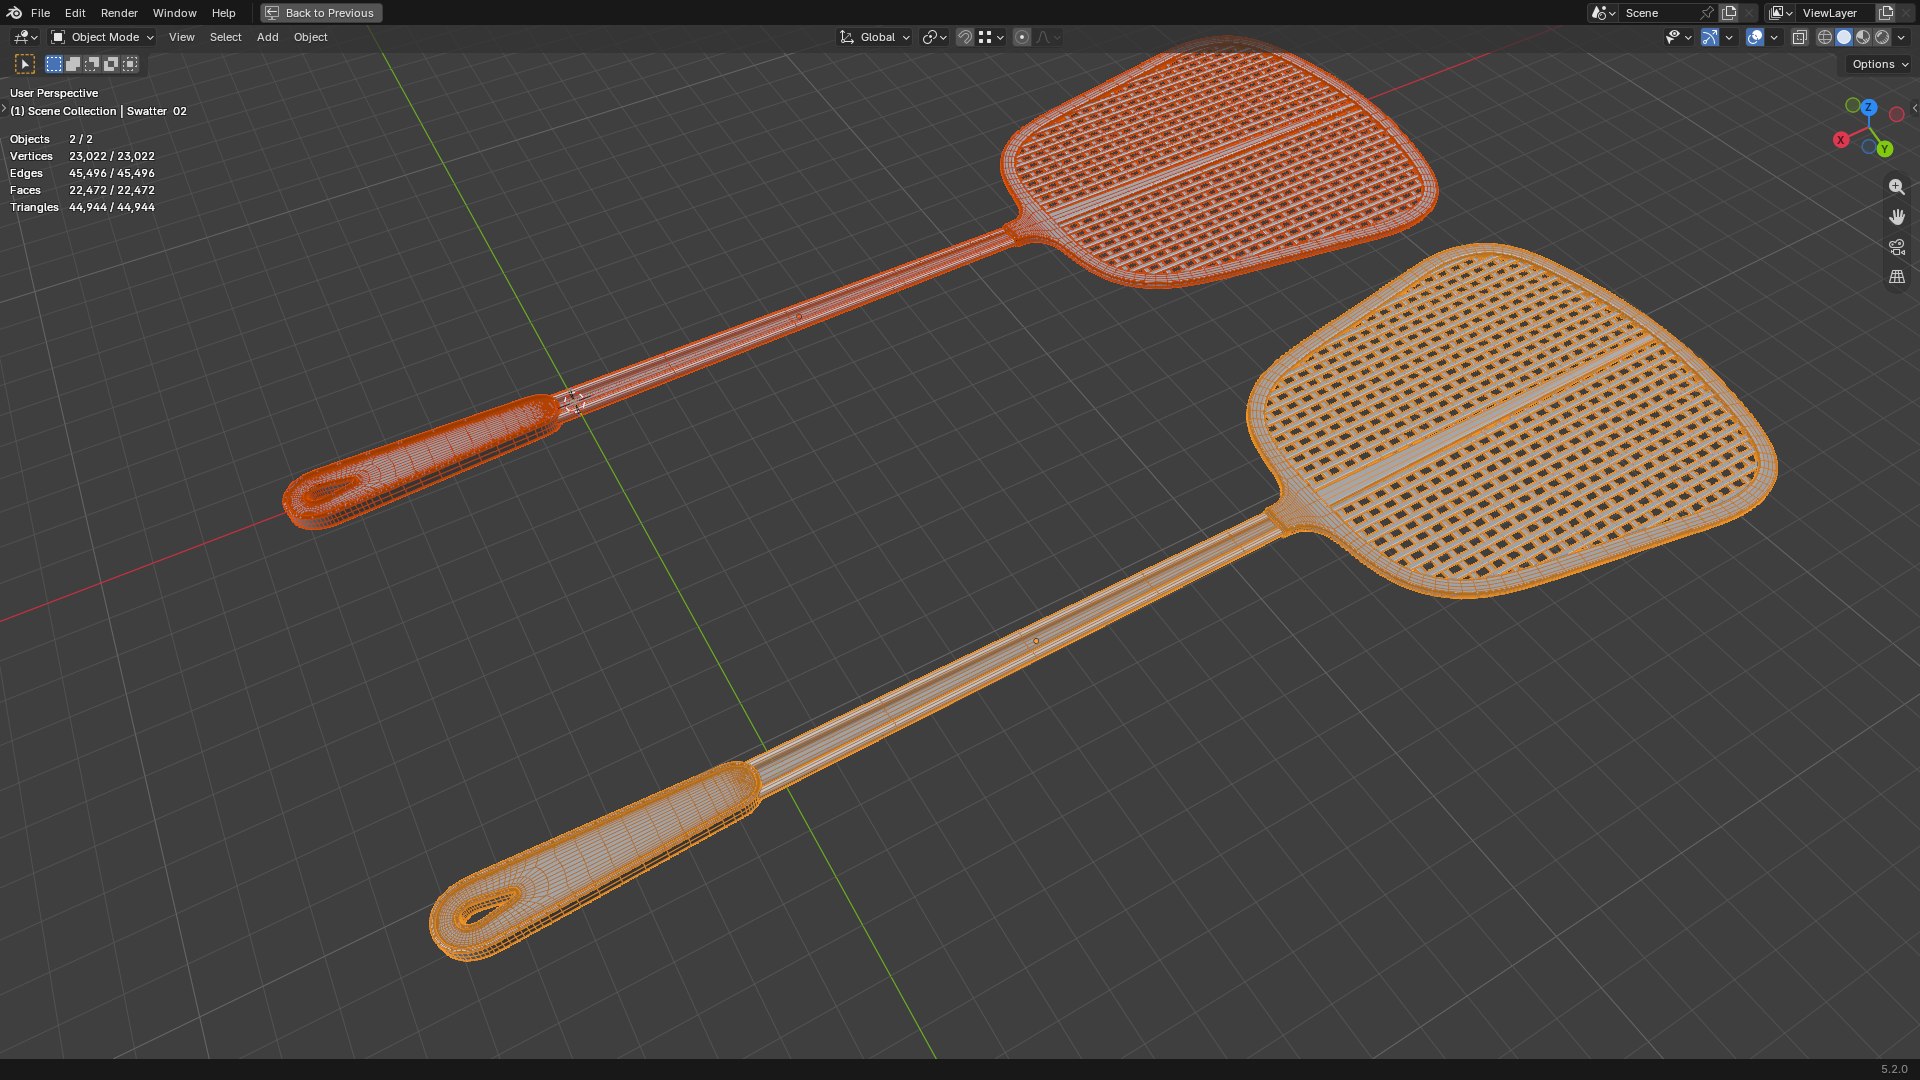Open the viewport Select menu
The image size is (1920, 1080).
click(225, 37)
